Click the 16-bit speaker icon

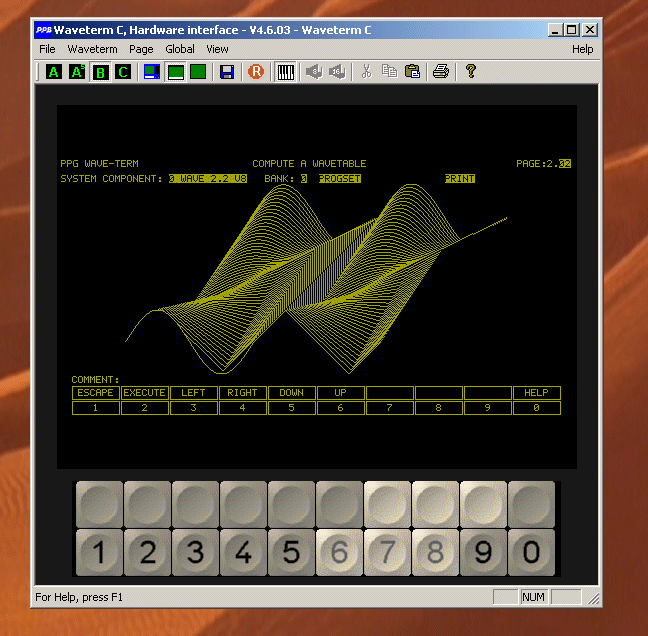click(337, 72)
